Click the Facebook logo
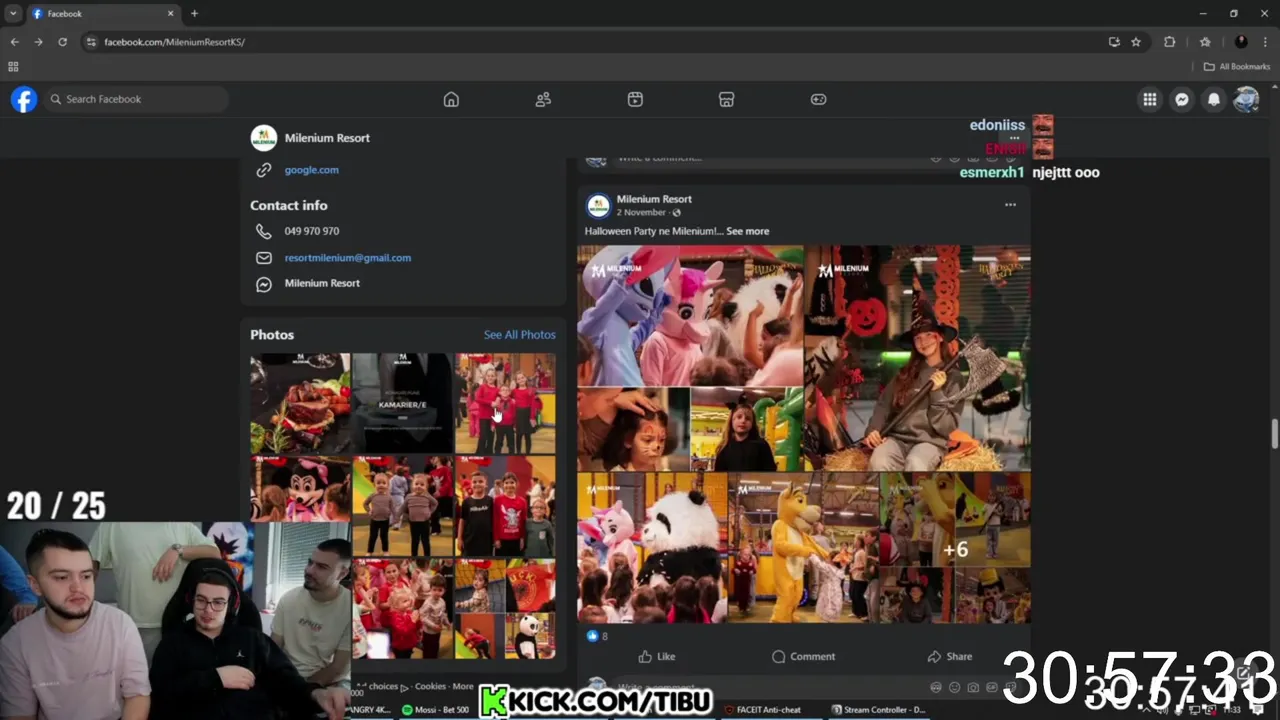This screenshot has height=720, width=1280. [24, 99]
